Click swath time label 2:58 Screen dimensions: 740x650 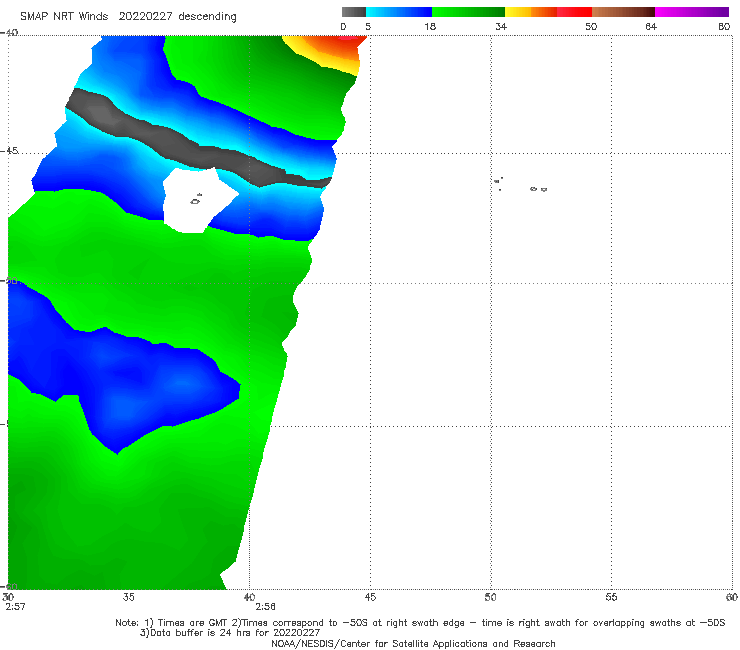pyautogui.click(x=265, y=607)
